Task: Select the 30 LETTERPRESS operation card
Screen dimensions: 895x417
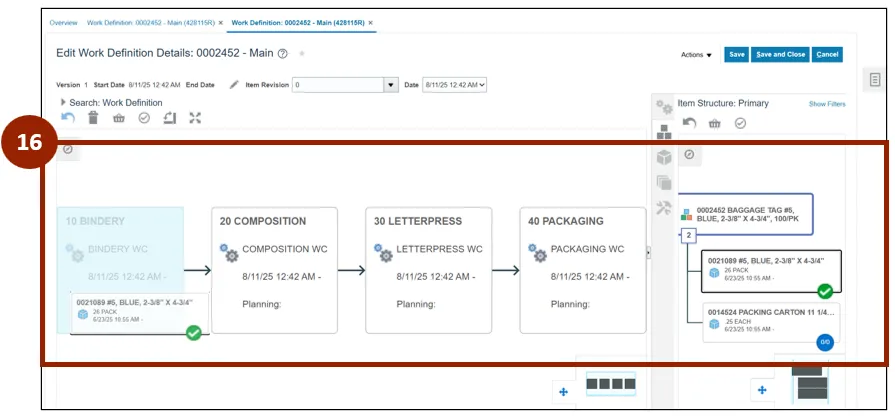Action: click(429, 270)
